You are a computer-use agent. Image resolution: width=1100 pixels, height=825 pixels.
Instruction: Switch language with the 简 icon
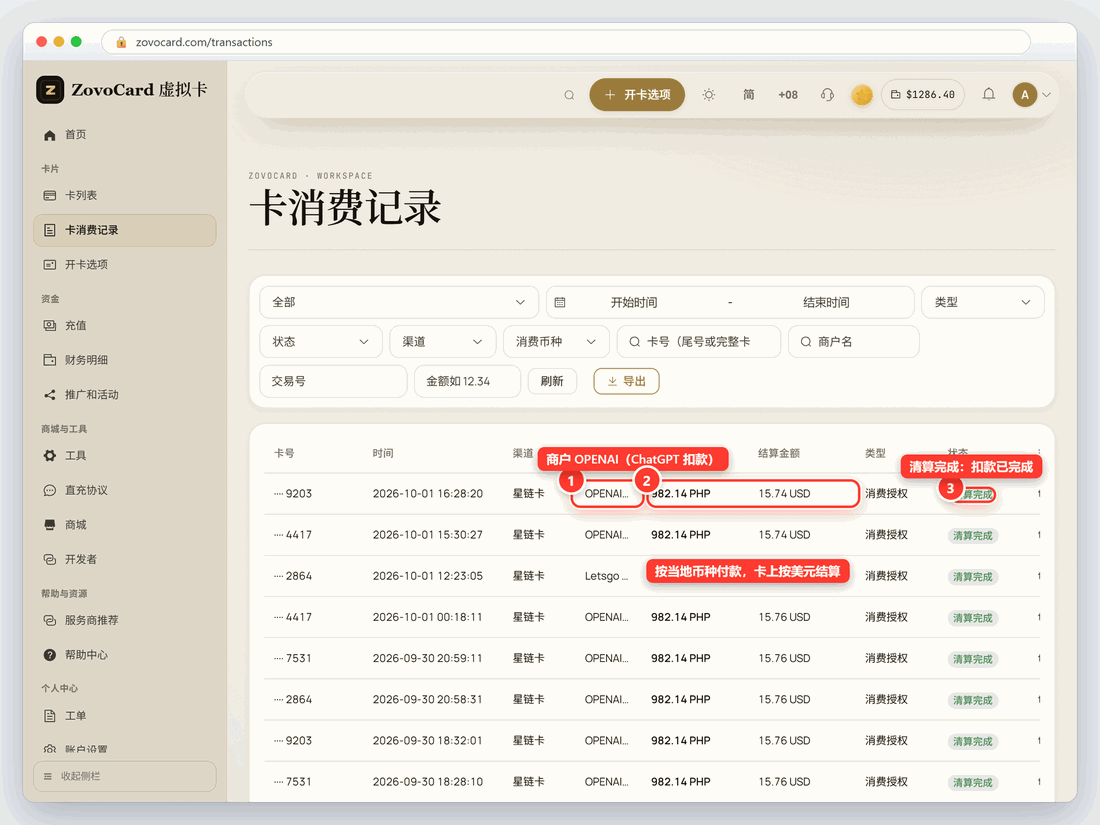[749, 95]
